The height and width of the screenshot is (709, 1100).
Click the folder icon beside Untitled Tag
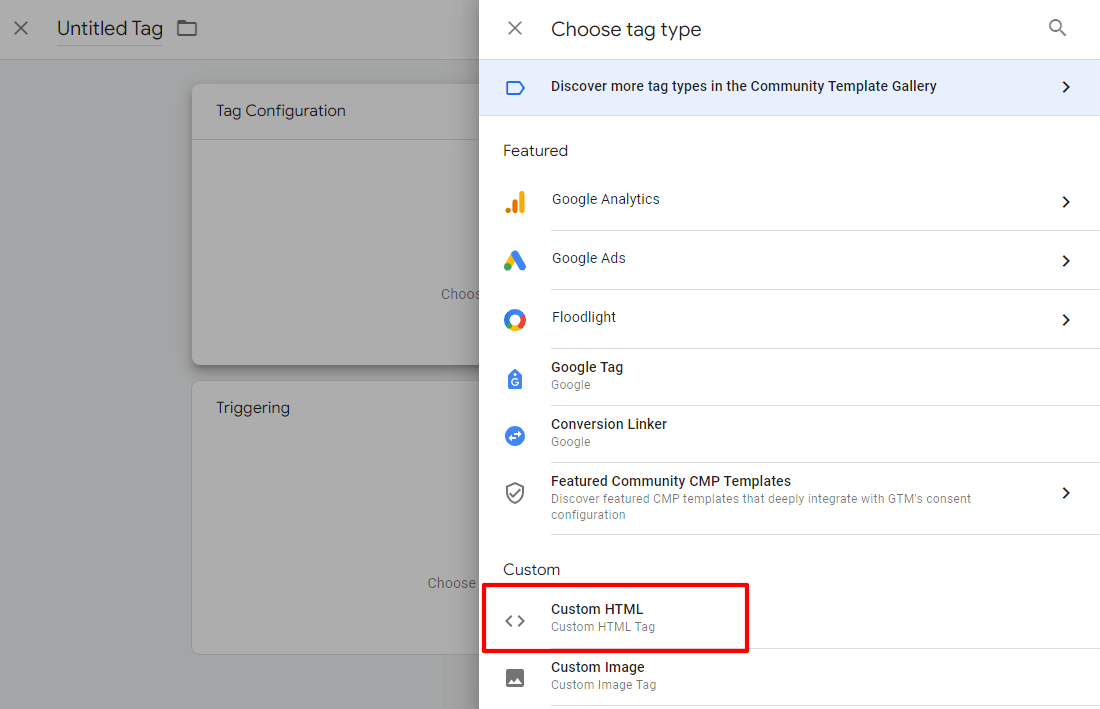click(187, 28)
